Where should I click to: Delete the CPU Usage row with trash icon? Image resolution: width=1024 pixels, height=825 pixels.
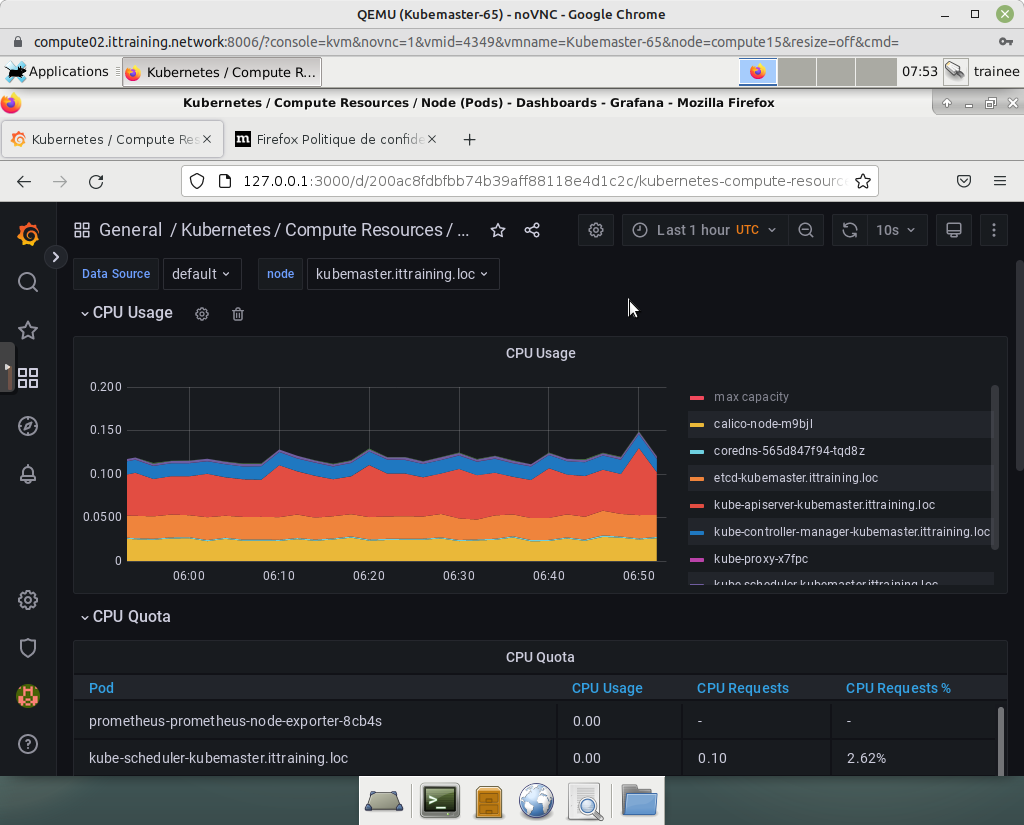coord(238,314)
